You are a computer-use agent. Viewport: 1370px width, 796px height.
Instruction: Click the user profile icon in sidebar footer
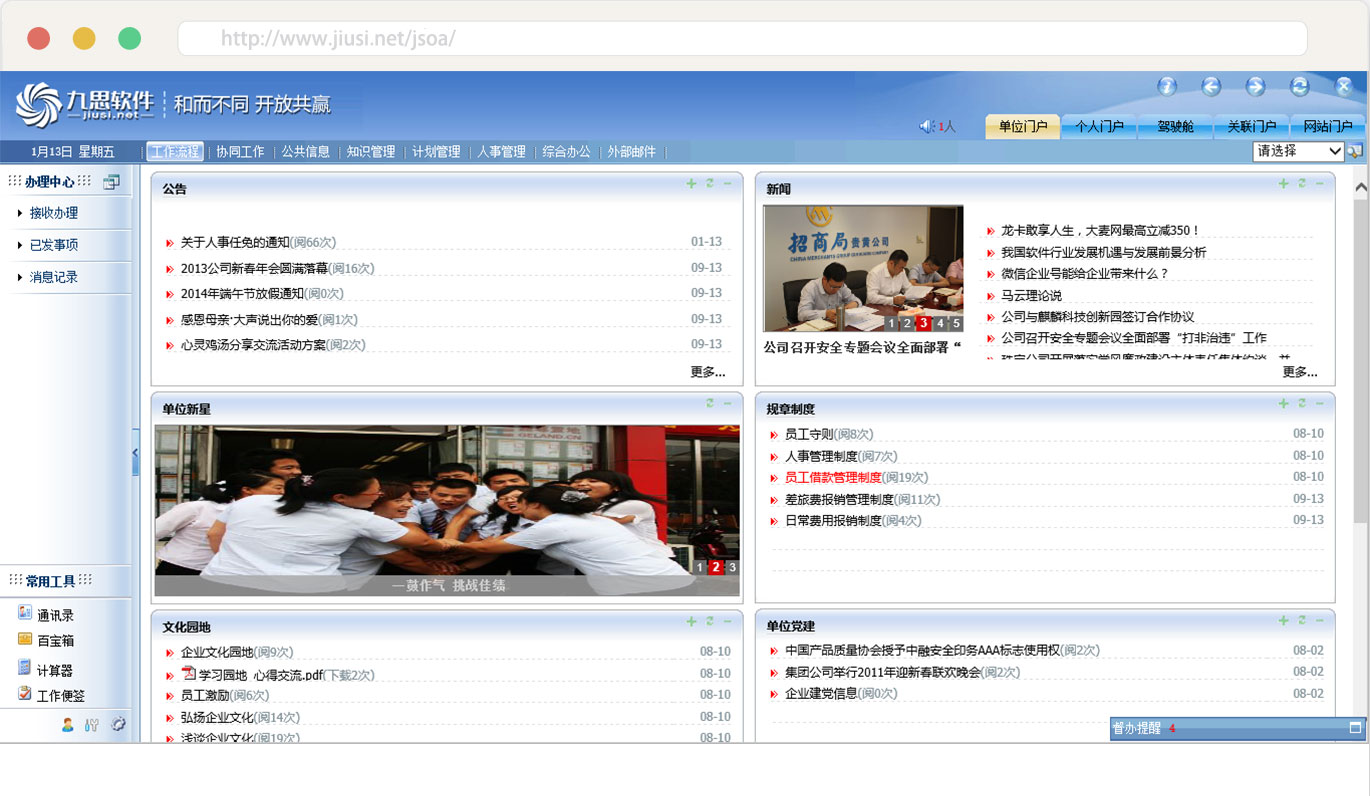[x=67, y=725]
